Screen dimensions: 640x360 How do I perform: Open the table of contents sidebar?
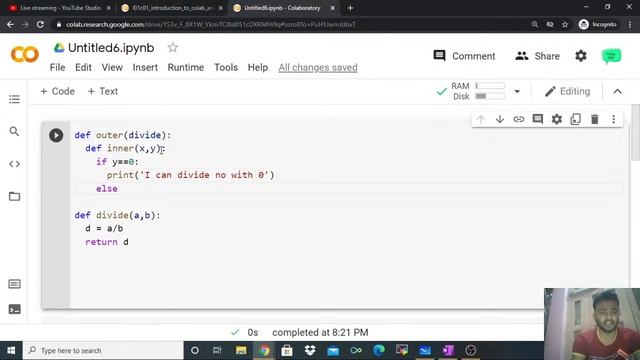[x=14, y=99]
